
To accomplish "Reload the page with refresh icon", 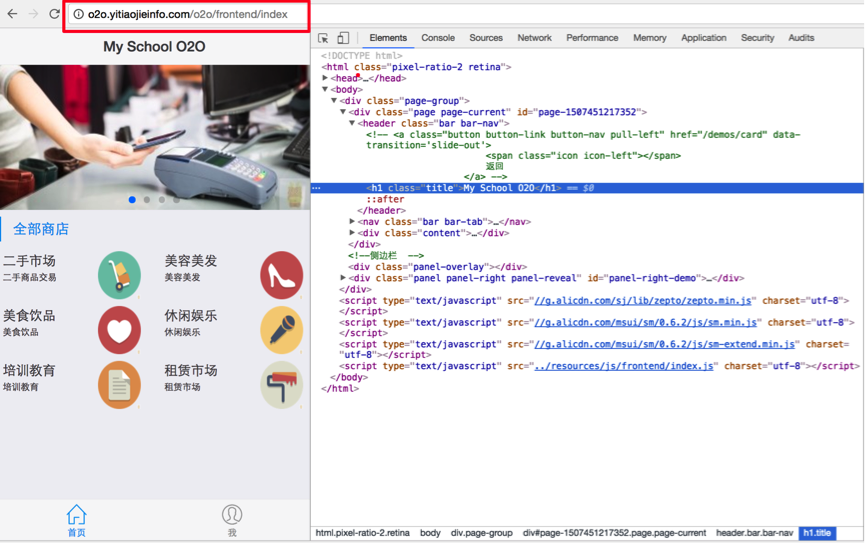I will tap(54, 14).
